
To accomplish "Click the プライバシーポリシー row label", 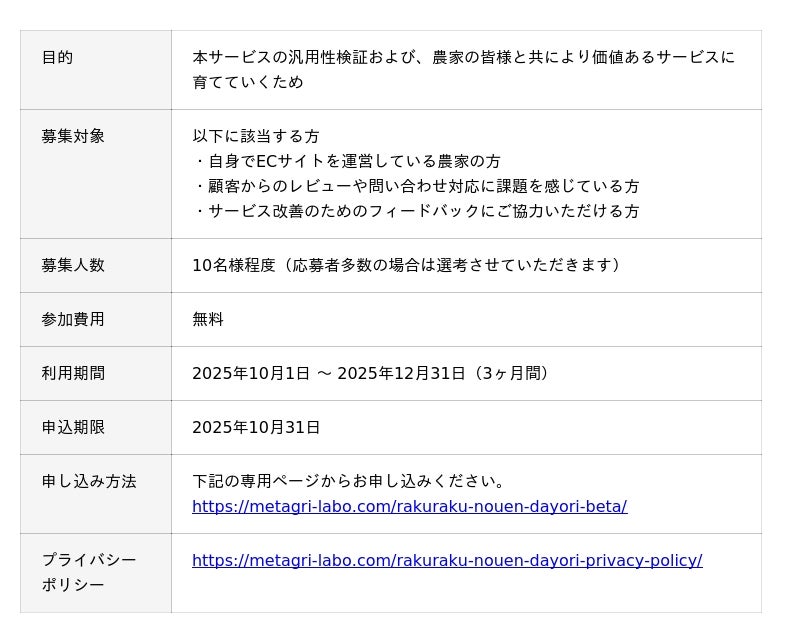I will [88, 572].
